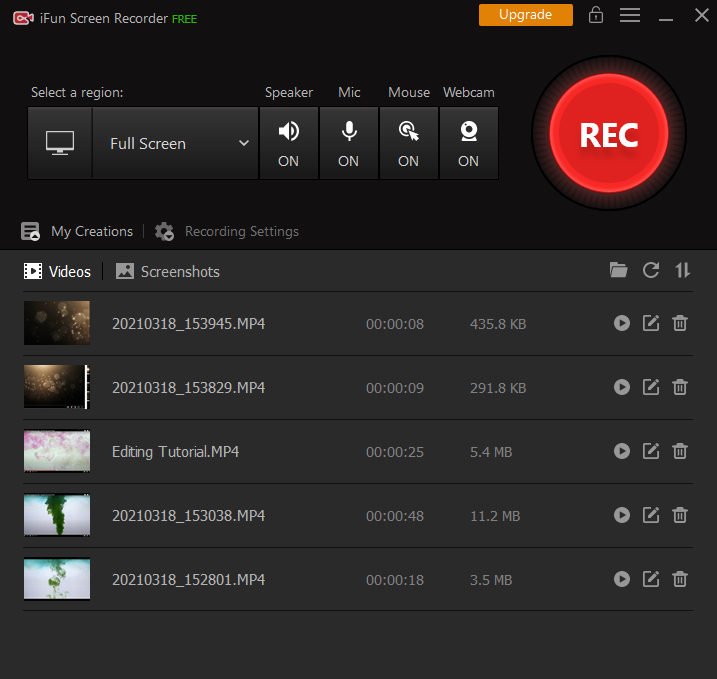Disable the Mouse click effect
This screenshot has width=717, height=679.
[x=408, y=143]
